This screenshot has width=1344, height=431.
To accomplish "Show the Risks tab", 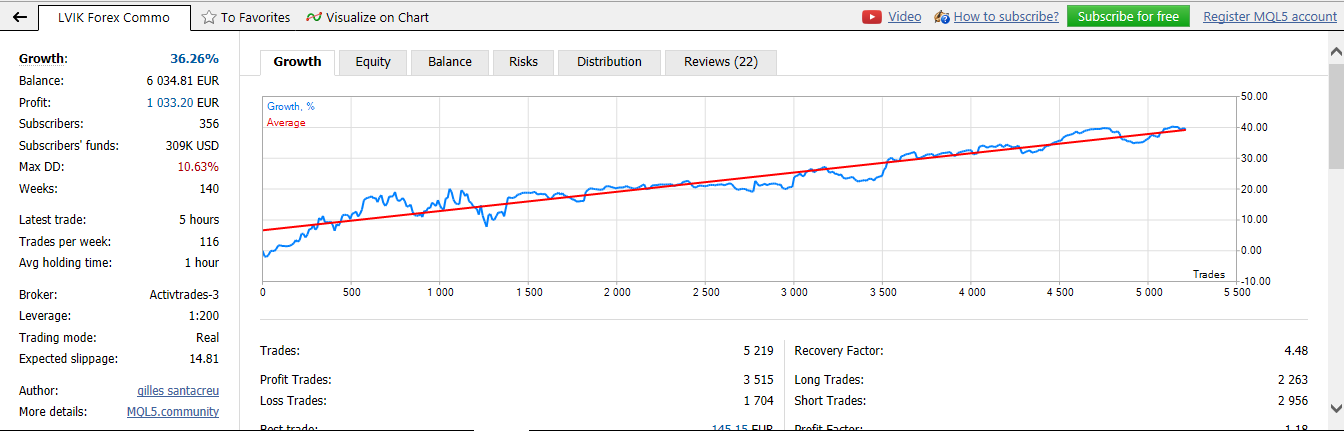I will click(x=523, y=62).
